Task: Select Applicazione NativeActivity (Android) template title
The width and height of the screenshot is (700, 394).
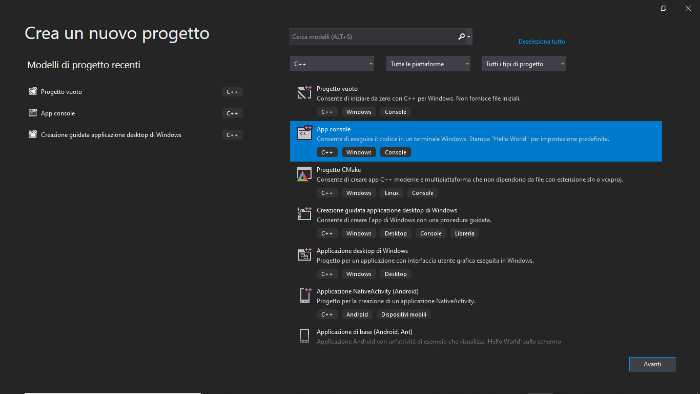Action: [367, 291]
